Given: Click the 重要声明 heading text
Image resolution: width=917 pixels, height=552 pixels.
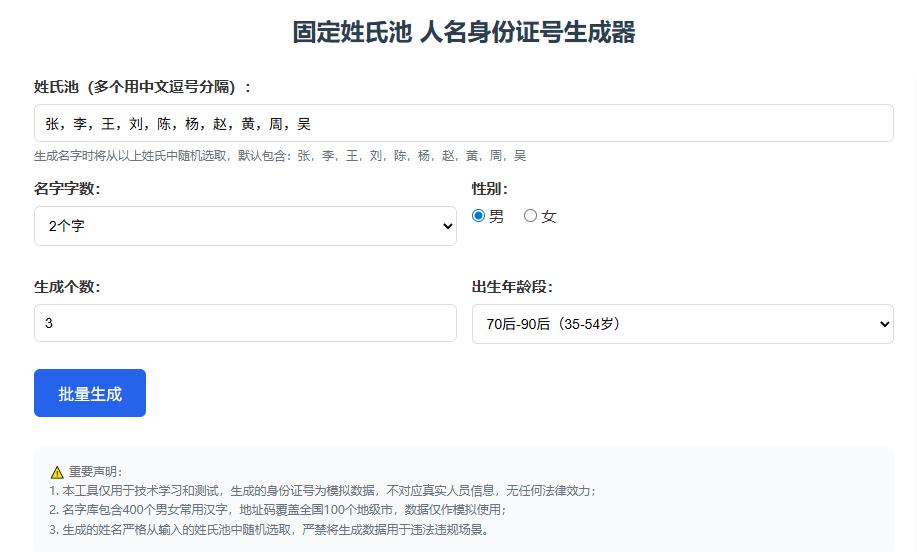Looking at the screenshot, I should point(95,472).
